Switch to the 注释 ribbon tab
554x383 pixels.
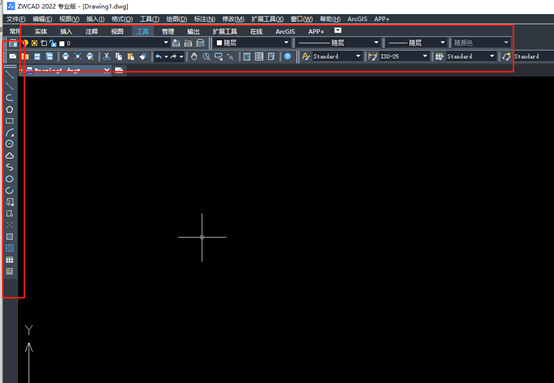click(x=92, y=31)
